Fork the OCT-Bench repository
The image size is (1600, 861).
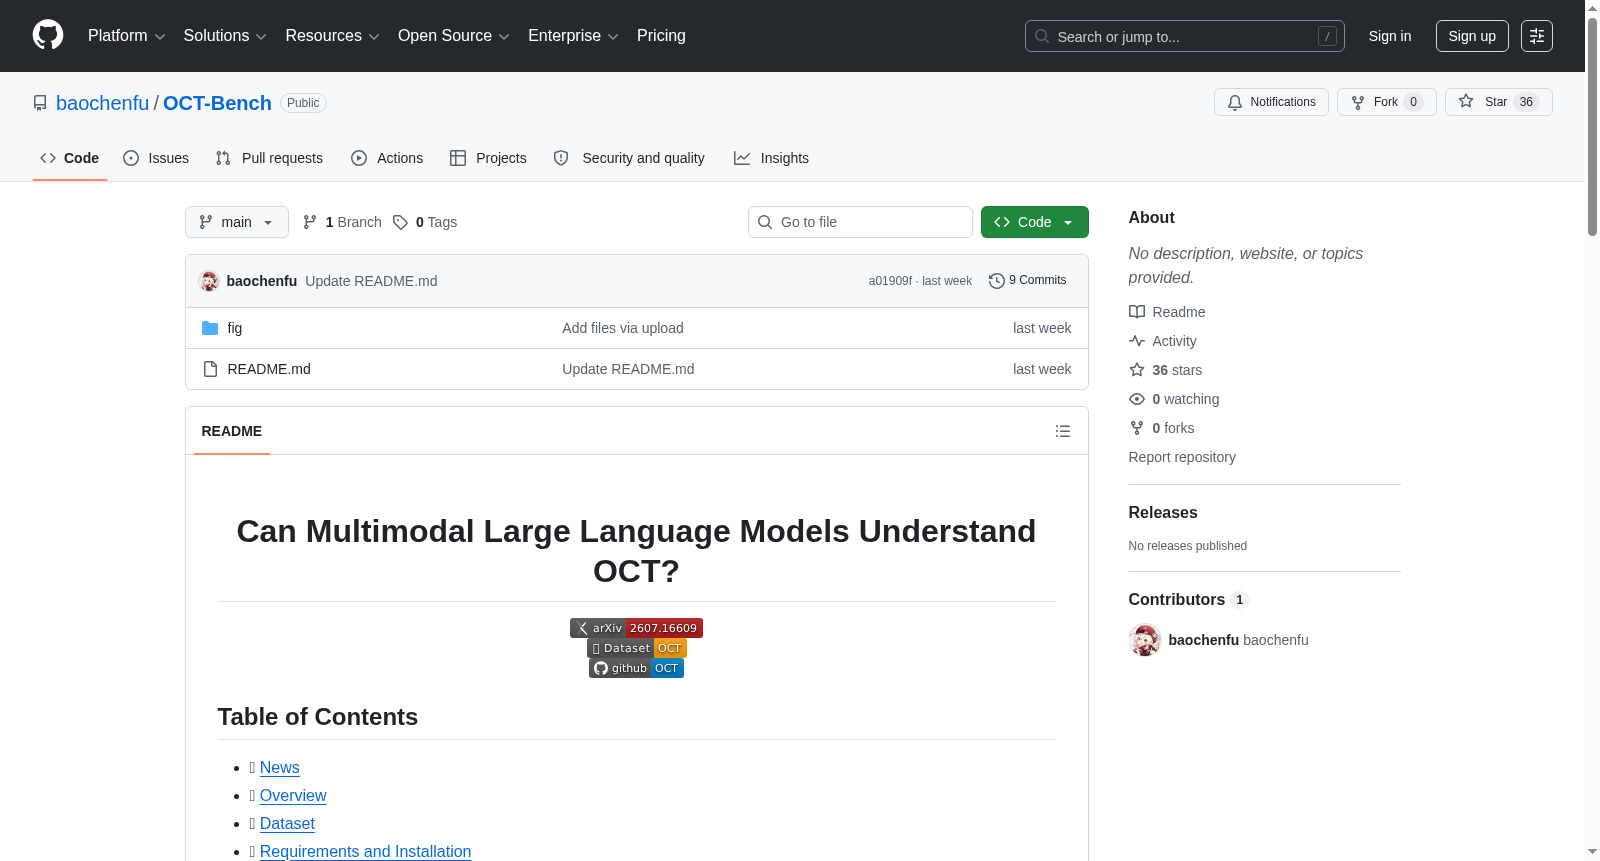[x=1386, y=102]
